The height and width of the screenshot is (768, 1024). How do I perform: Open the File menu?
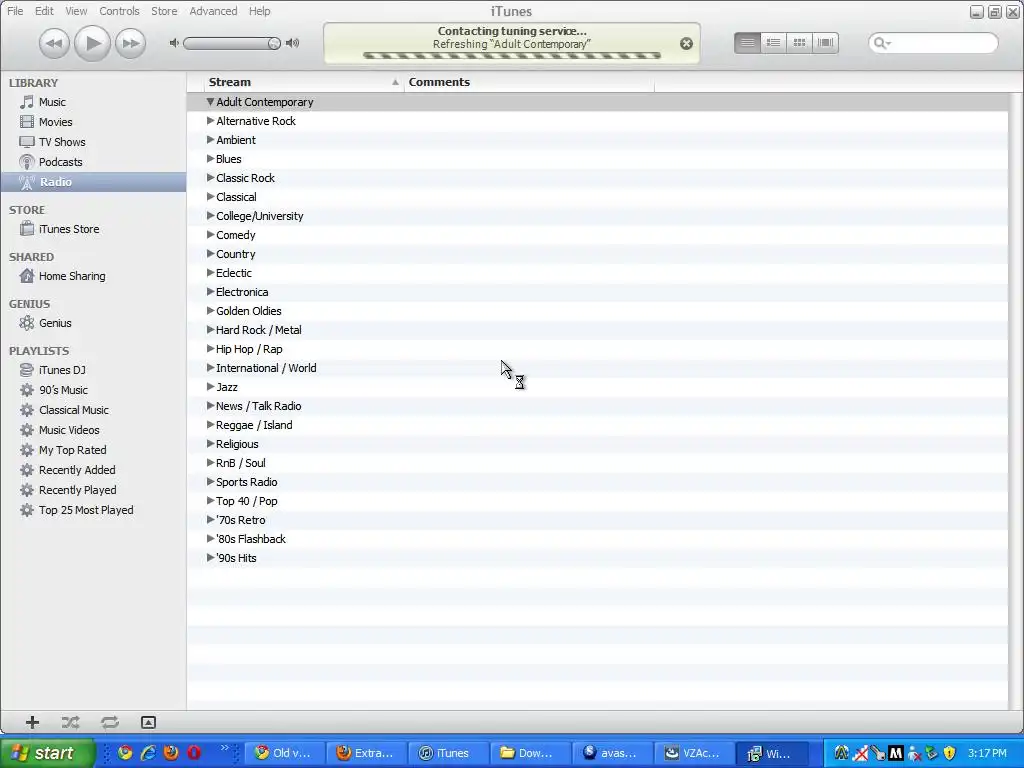[x=15, y=11]
